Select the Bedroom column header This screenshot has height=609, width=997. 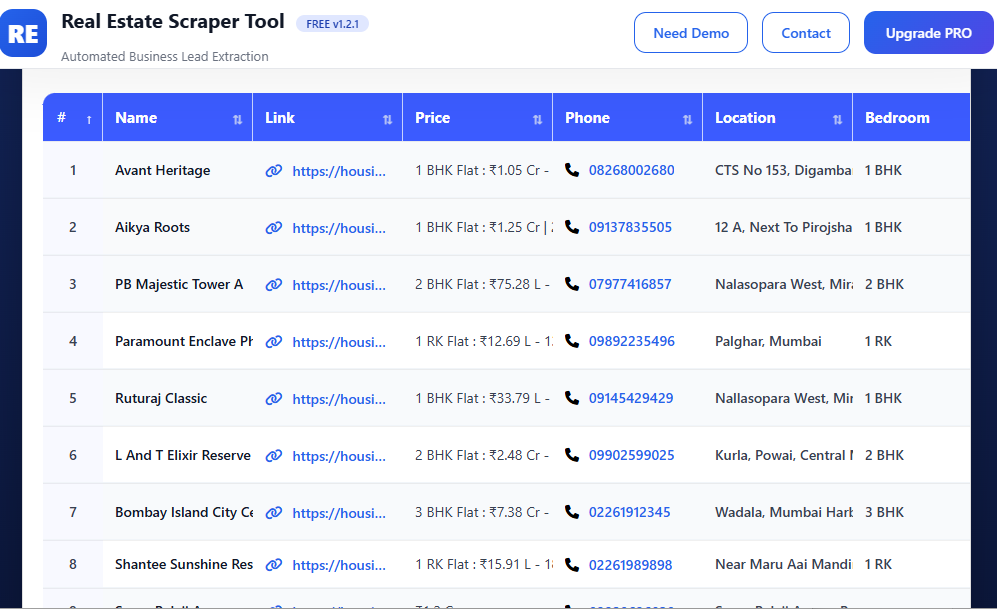(897, 118)
